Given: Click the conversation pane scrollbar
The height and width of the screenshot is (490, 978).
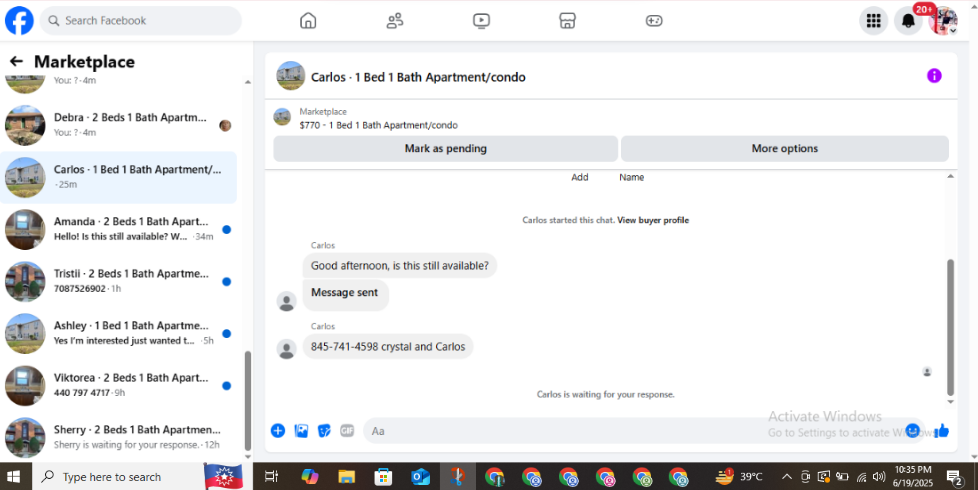Looking at the screenshot, I should click(x=951, y=327).
